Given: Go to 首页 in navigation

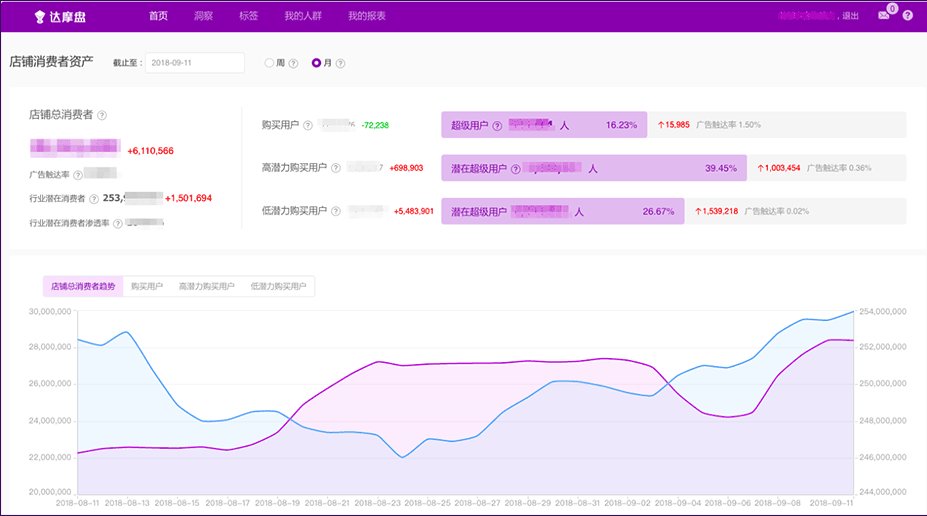Looking at the screenshot, I should coord(158,16).
